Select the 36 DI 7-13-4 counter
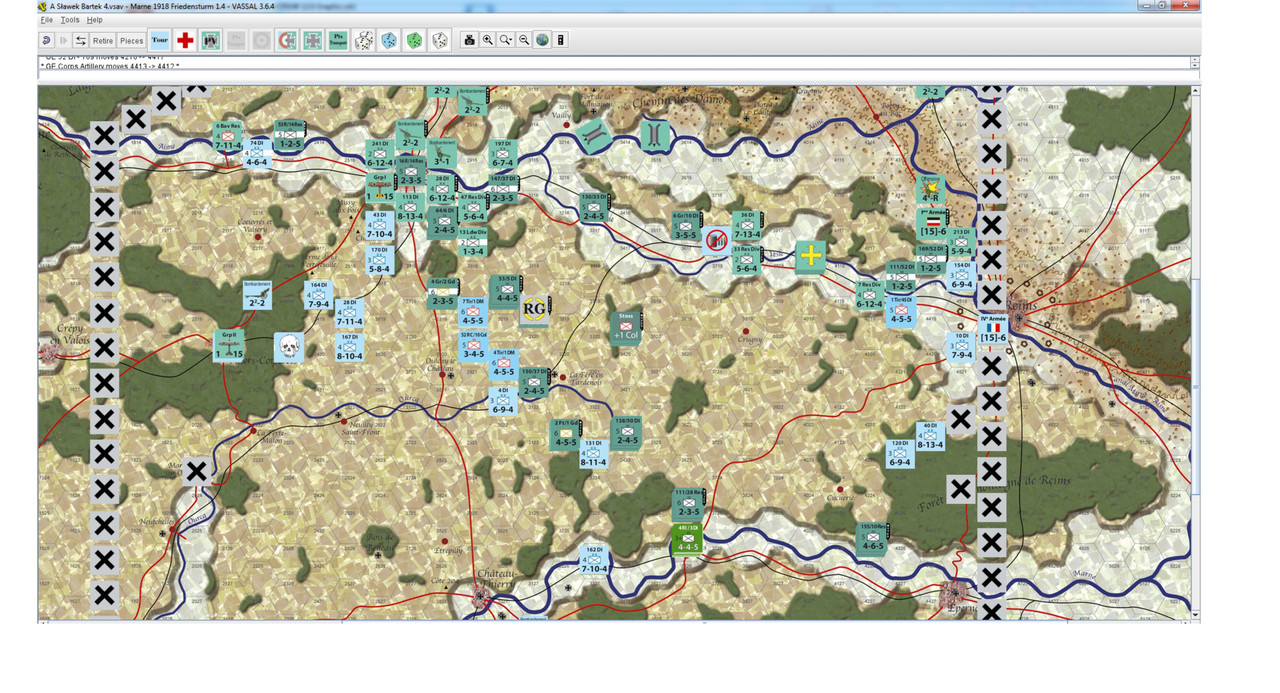This screenshot has width=1280, height=693. coord(746,225)
